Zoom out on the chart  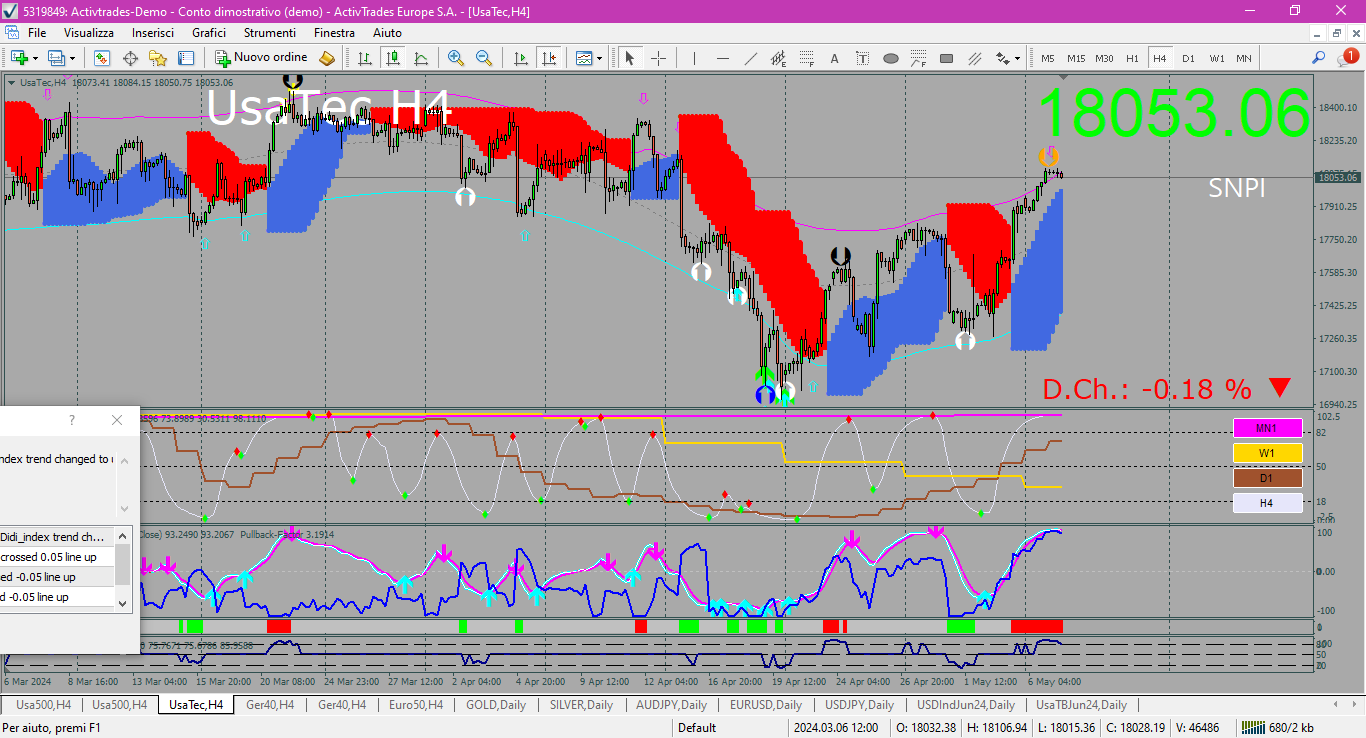[484, 58]
